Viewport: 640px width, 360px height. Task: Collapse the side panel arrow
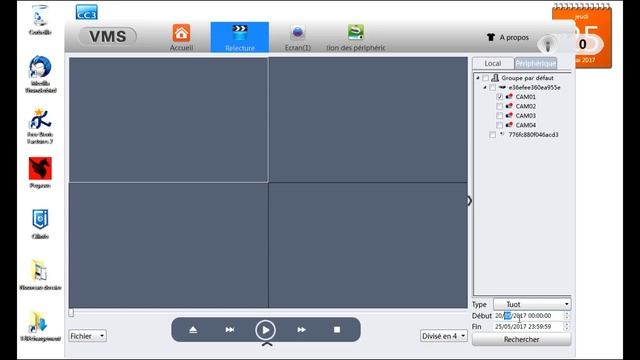[x=469, y=201]
